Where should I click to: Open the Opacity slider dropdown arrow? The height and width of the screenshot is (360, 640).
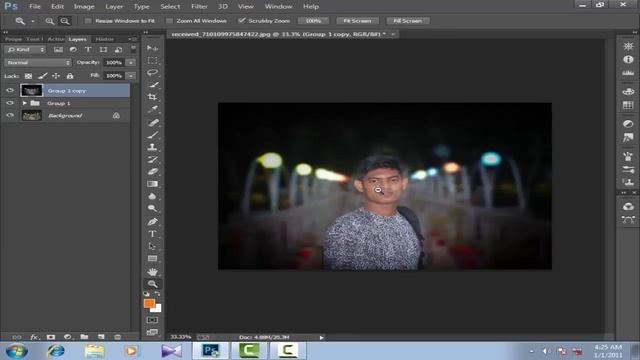[x=131, y=62]
